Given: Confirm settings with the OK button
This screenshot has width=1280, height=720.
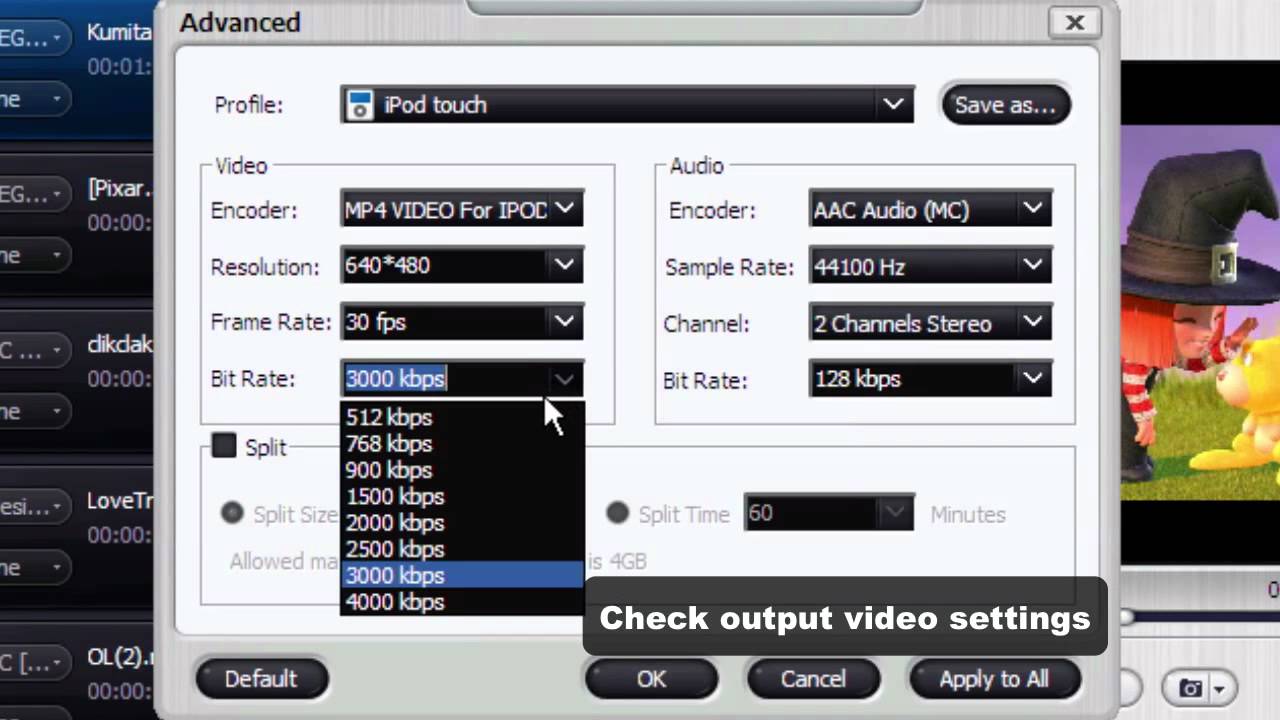Looking at the screenshot, I should (651, 679).
